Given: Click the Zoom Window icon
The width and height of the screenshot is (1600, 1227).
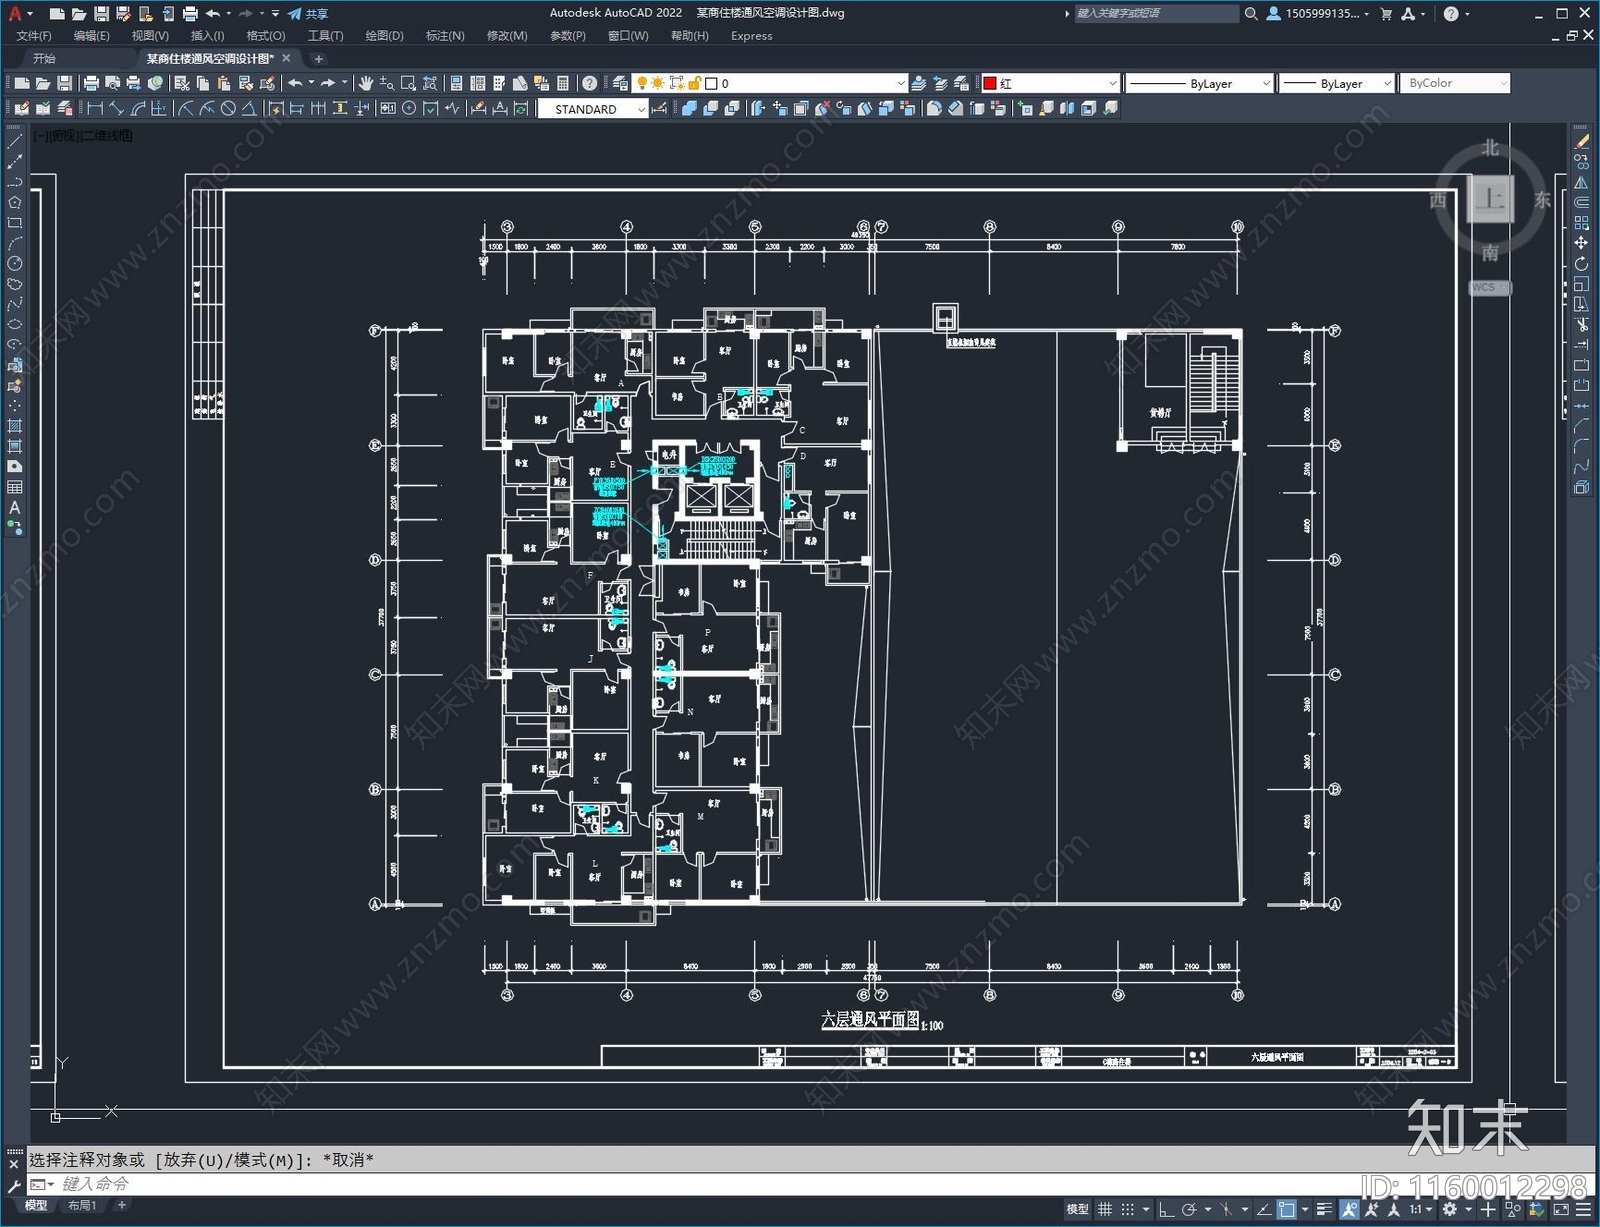Looking at the screenshot, I should (408, 83).
